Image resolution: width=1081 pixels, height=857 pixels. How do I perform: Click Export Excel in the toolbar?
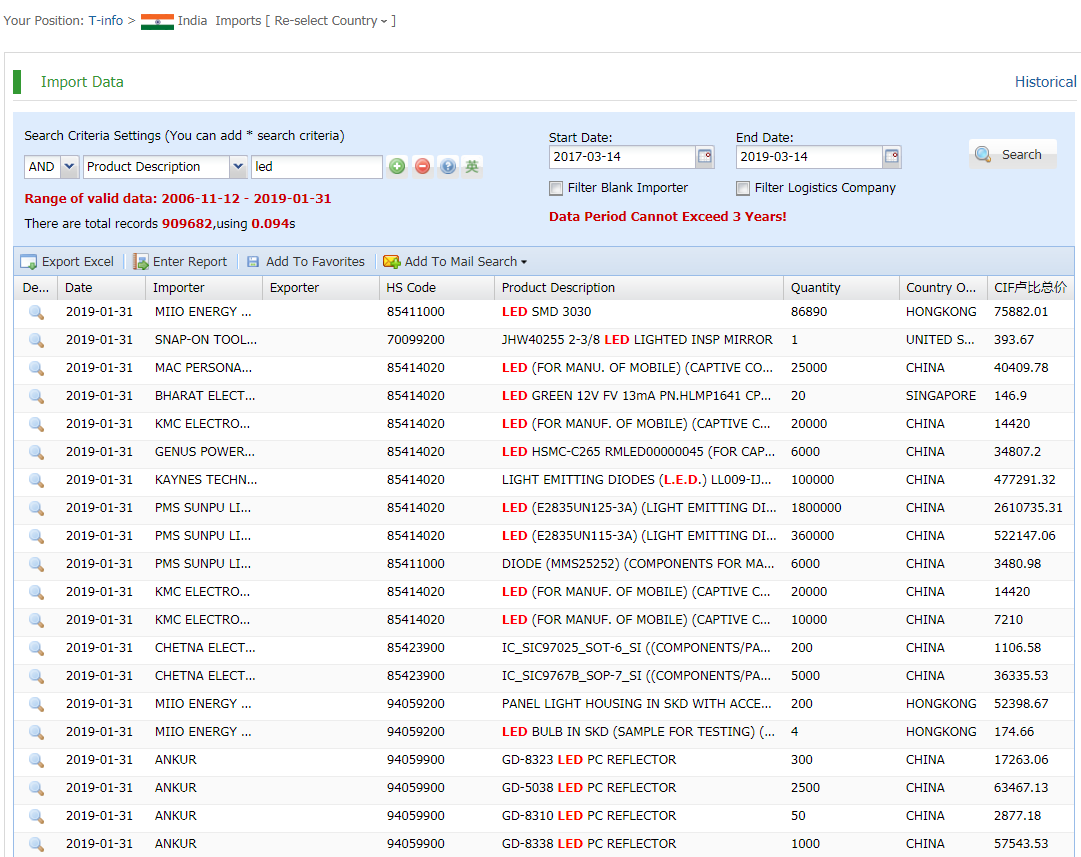(67, 262)
